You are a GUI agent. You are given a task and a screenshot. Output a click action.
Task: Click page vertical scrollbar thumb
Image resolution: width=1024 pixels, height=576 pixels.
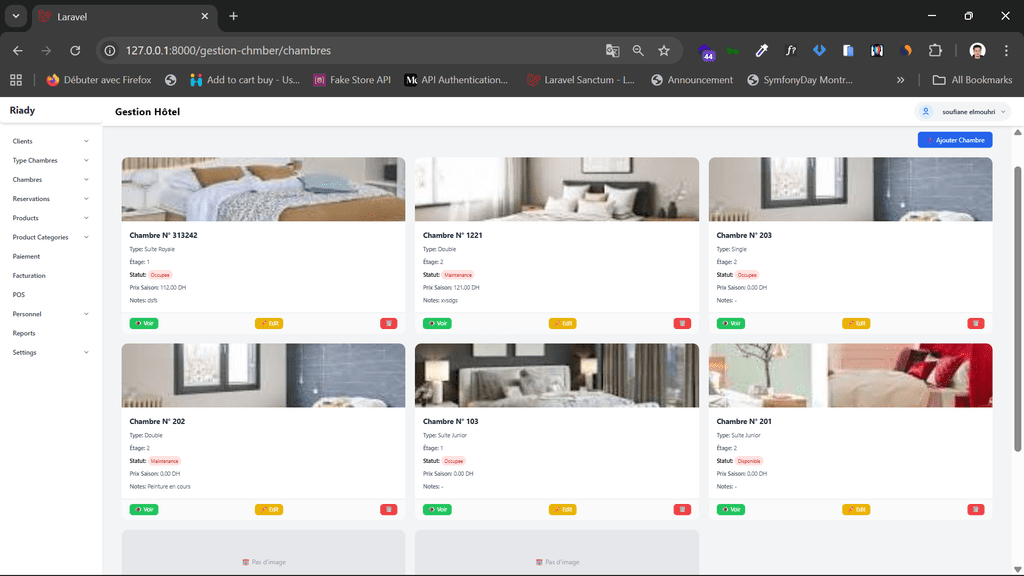(1017, 308)
